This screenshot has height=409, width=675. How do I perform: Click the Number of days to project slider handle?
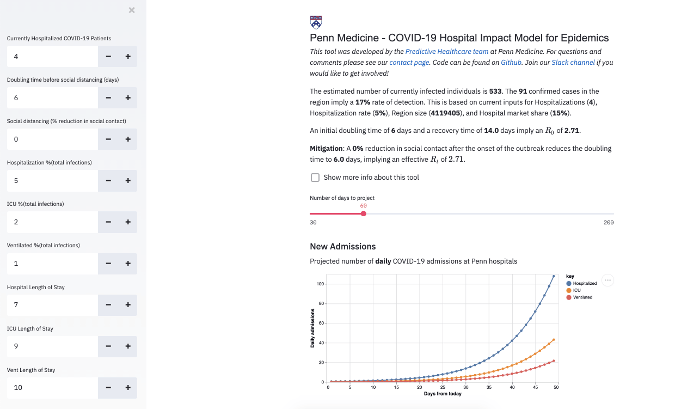click(363, 212)
